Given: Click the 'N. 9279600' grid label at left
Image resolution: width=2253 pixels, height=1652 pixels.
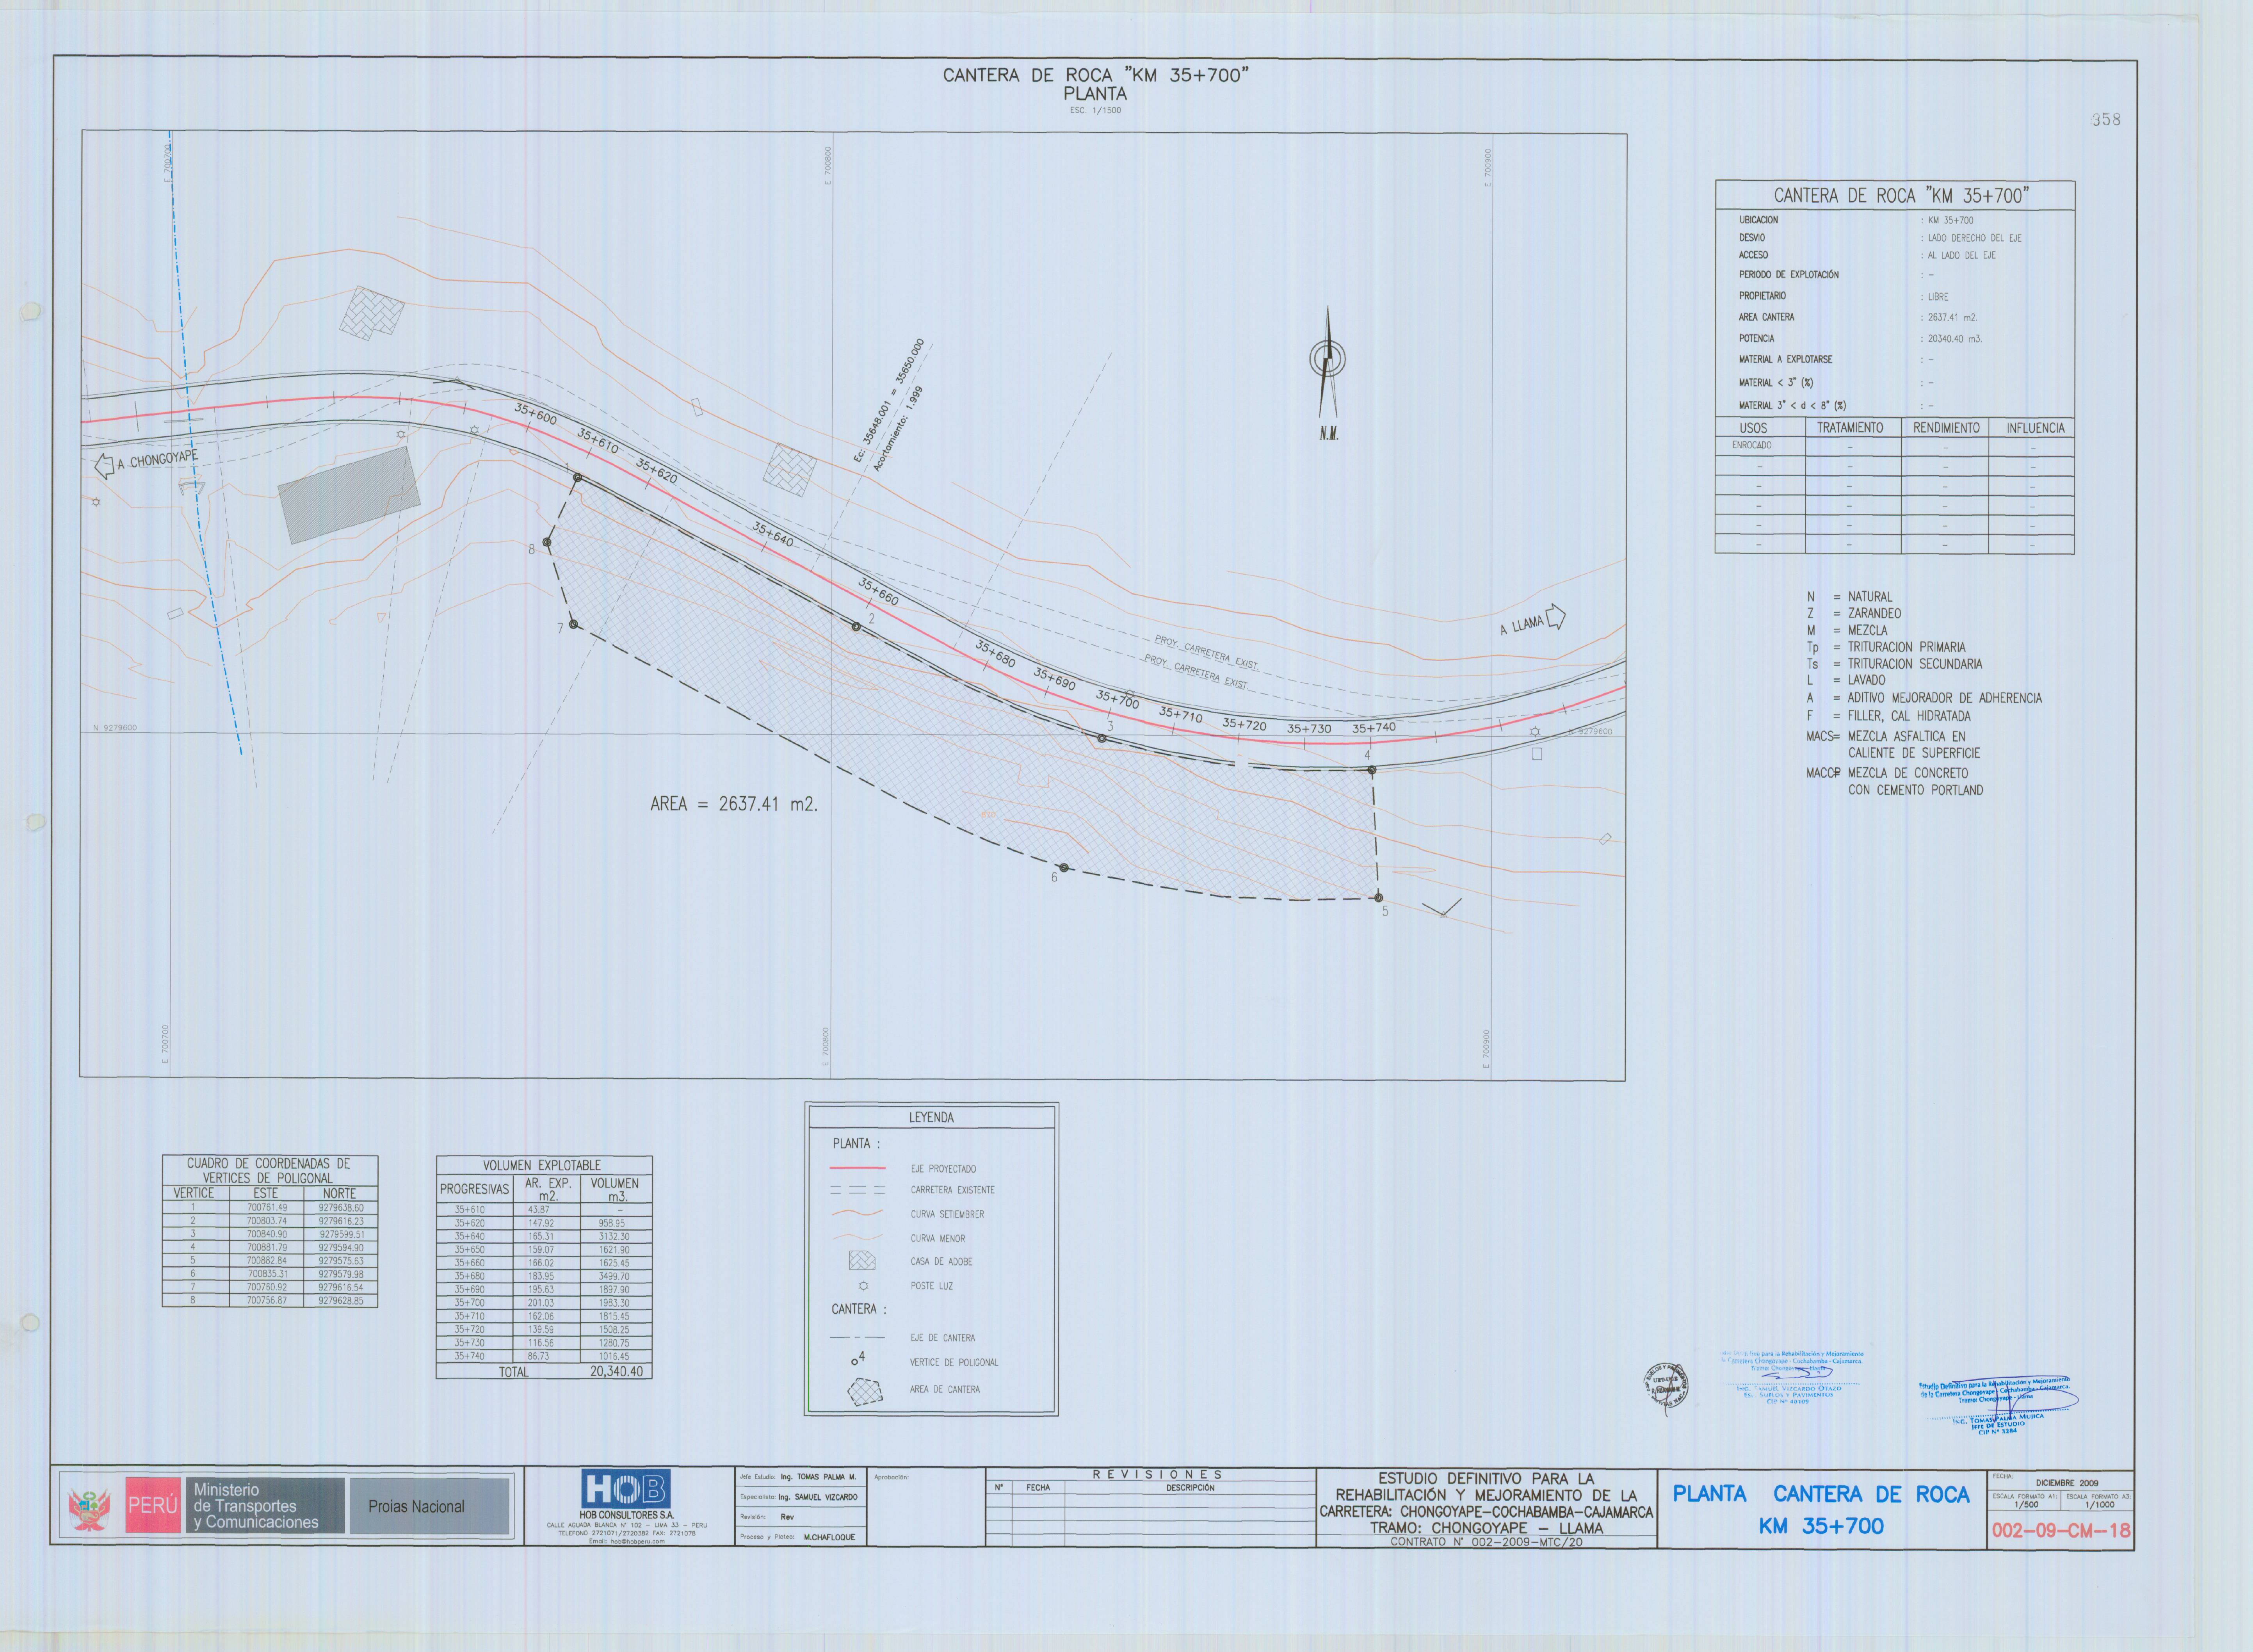Looking at the screenshot, I should click(115, 728).
